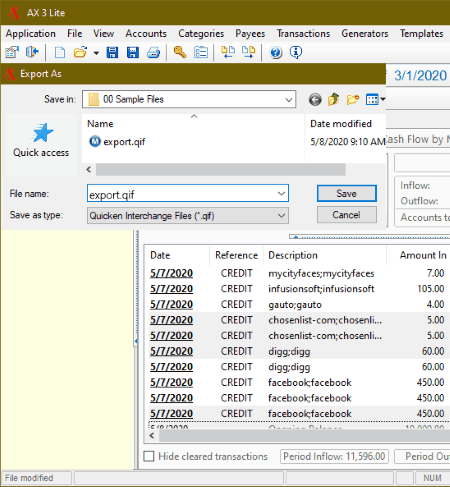
Task: Click the 105.00 amount value
Action: coord(431,289)
